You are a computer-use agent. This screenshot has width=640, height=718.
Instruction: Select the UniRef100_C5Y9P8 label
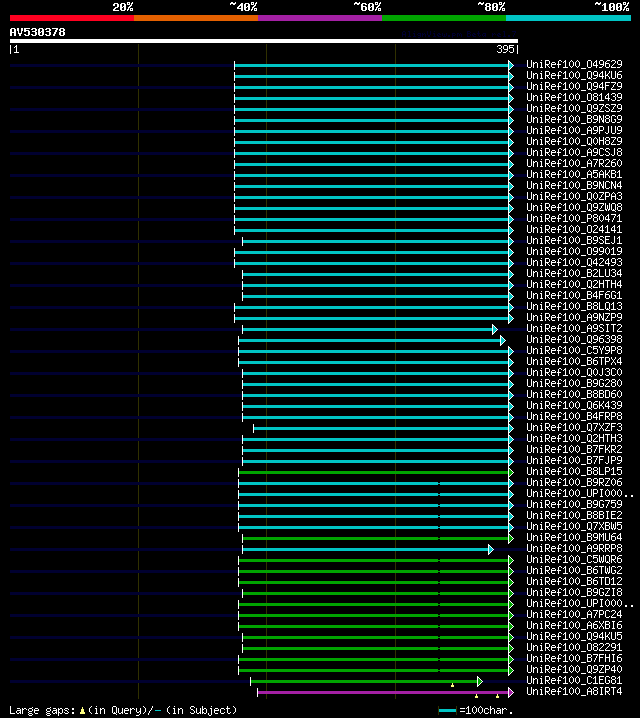pos(574,350)
